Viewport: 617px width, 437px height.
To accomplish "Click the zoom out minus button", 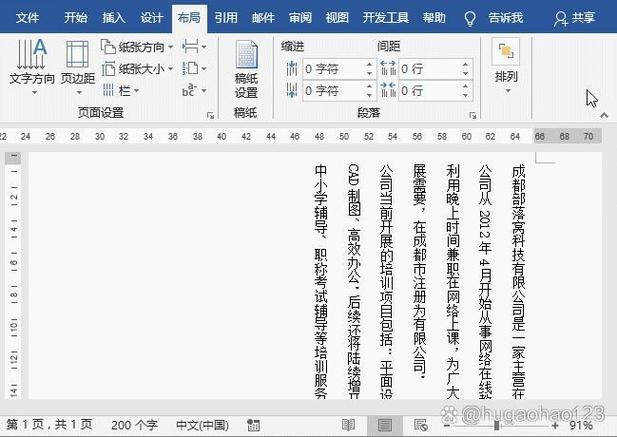I will point(446,426).
